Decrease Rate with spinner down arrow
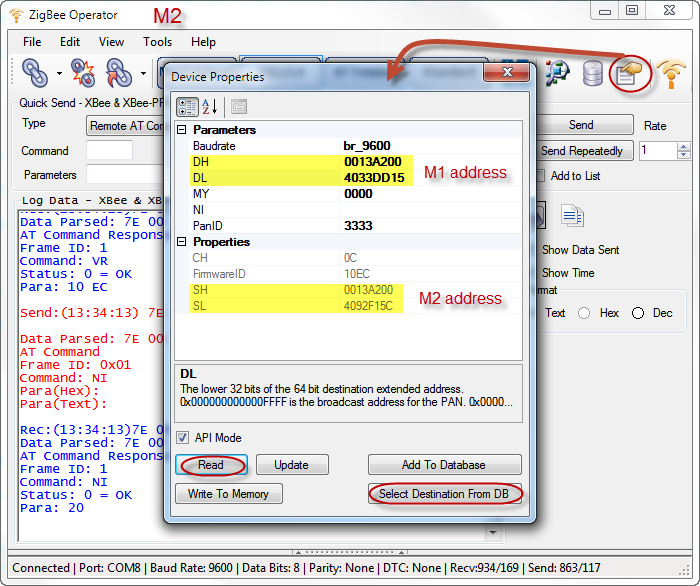Image resolution: width=700 pixels, height=586 pixels. click(x=683, y=155)
